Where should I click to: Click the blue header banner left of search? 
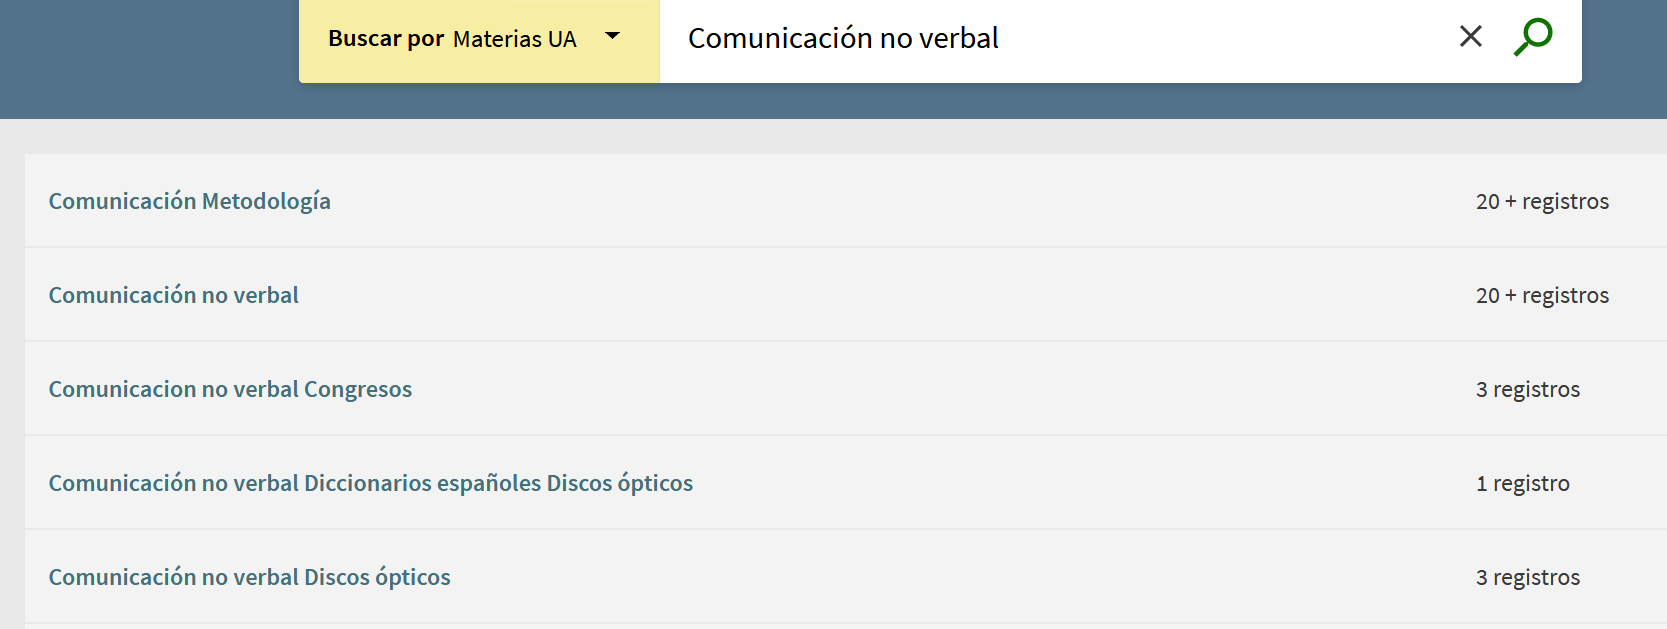coord(150,55)
